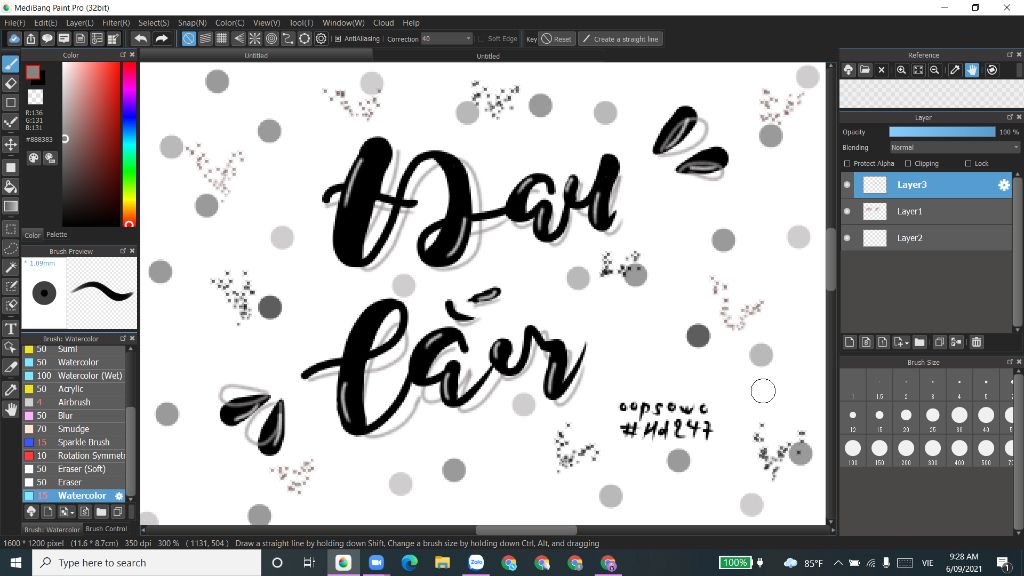Viewport: 1024px width, 576px height.
Task: Click the Undo arrow in toolbar
Action: coord(140,39)
